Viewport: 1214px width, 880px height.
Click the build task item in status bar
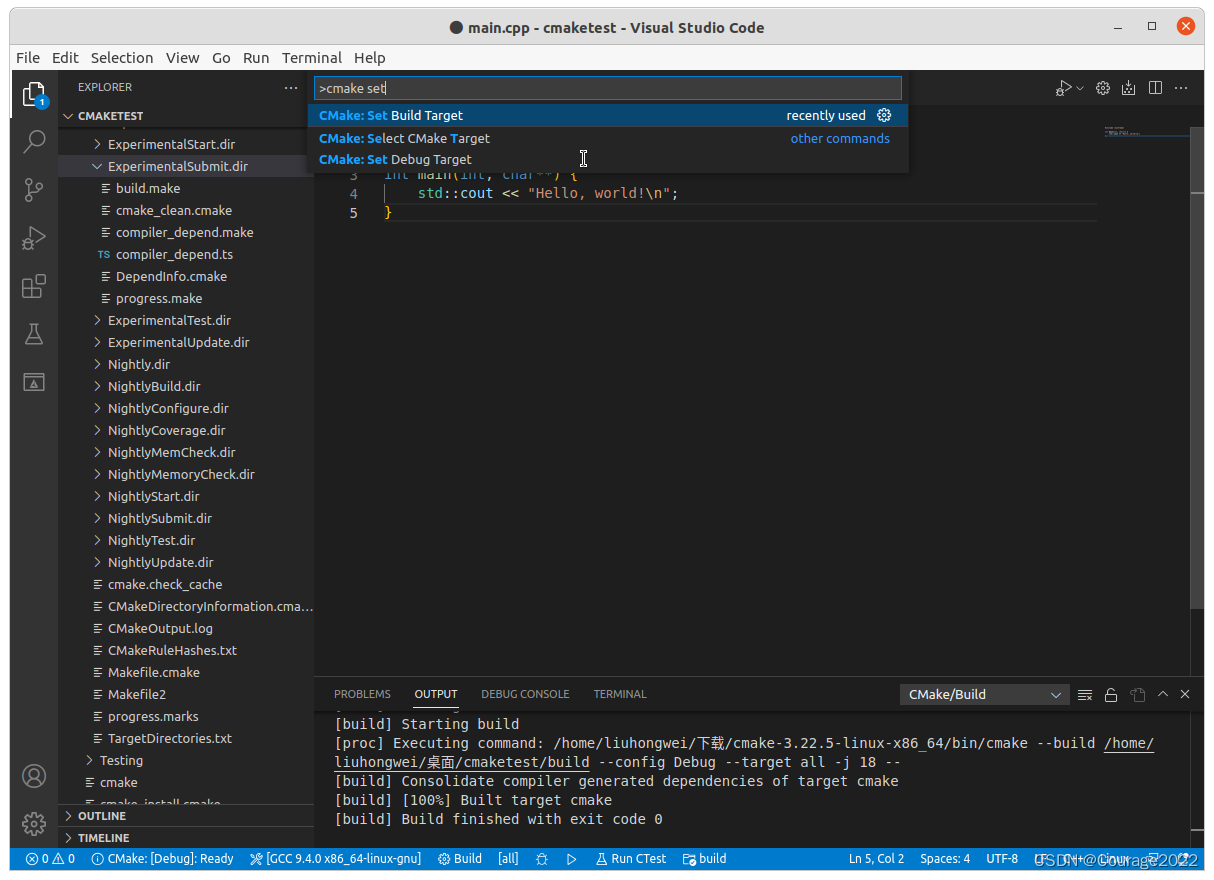point(705,859)
